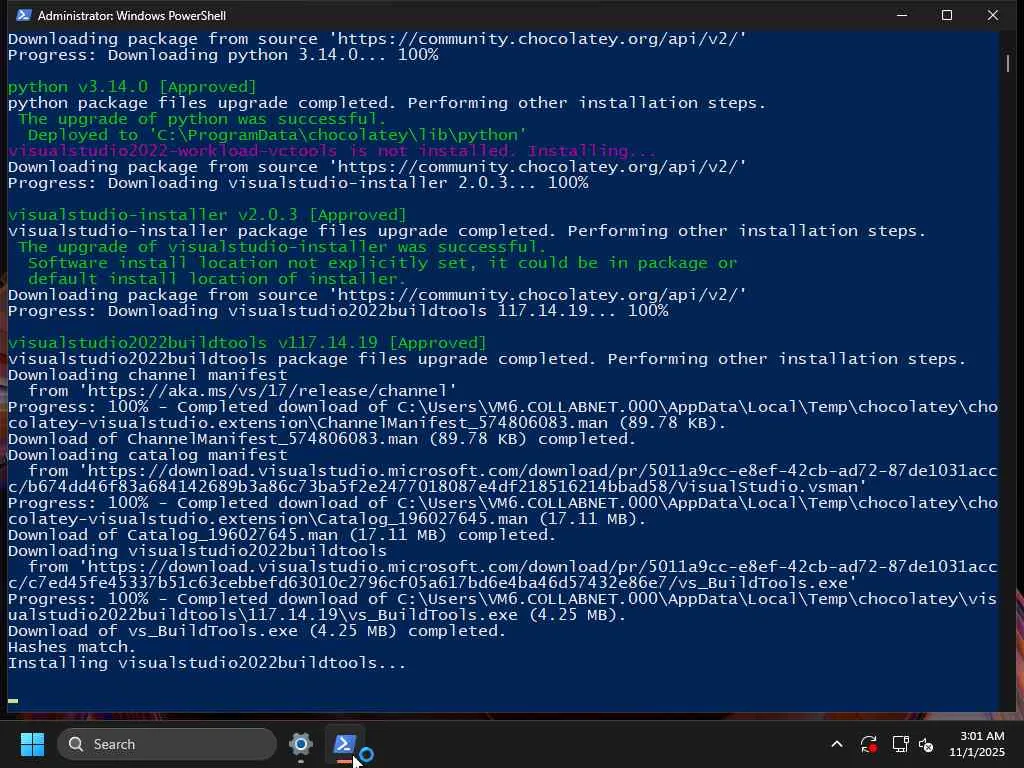Viewport: 1024px width, 768px height.
Task: Click the 'Downloading visualstudio2022buildtools' line
Action: pyautogui.click(x=197, y=551)
